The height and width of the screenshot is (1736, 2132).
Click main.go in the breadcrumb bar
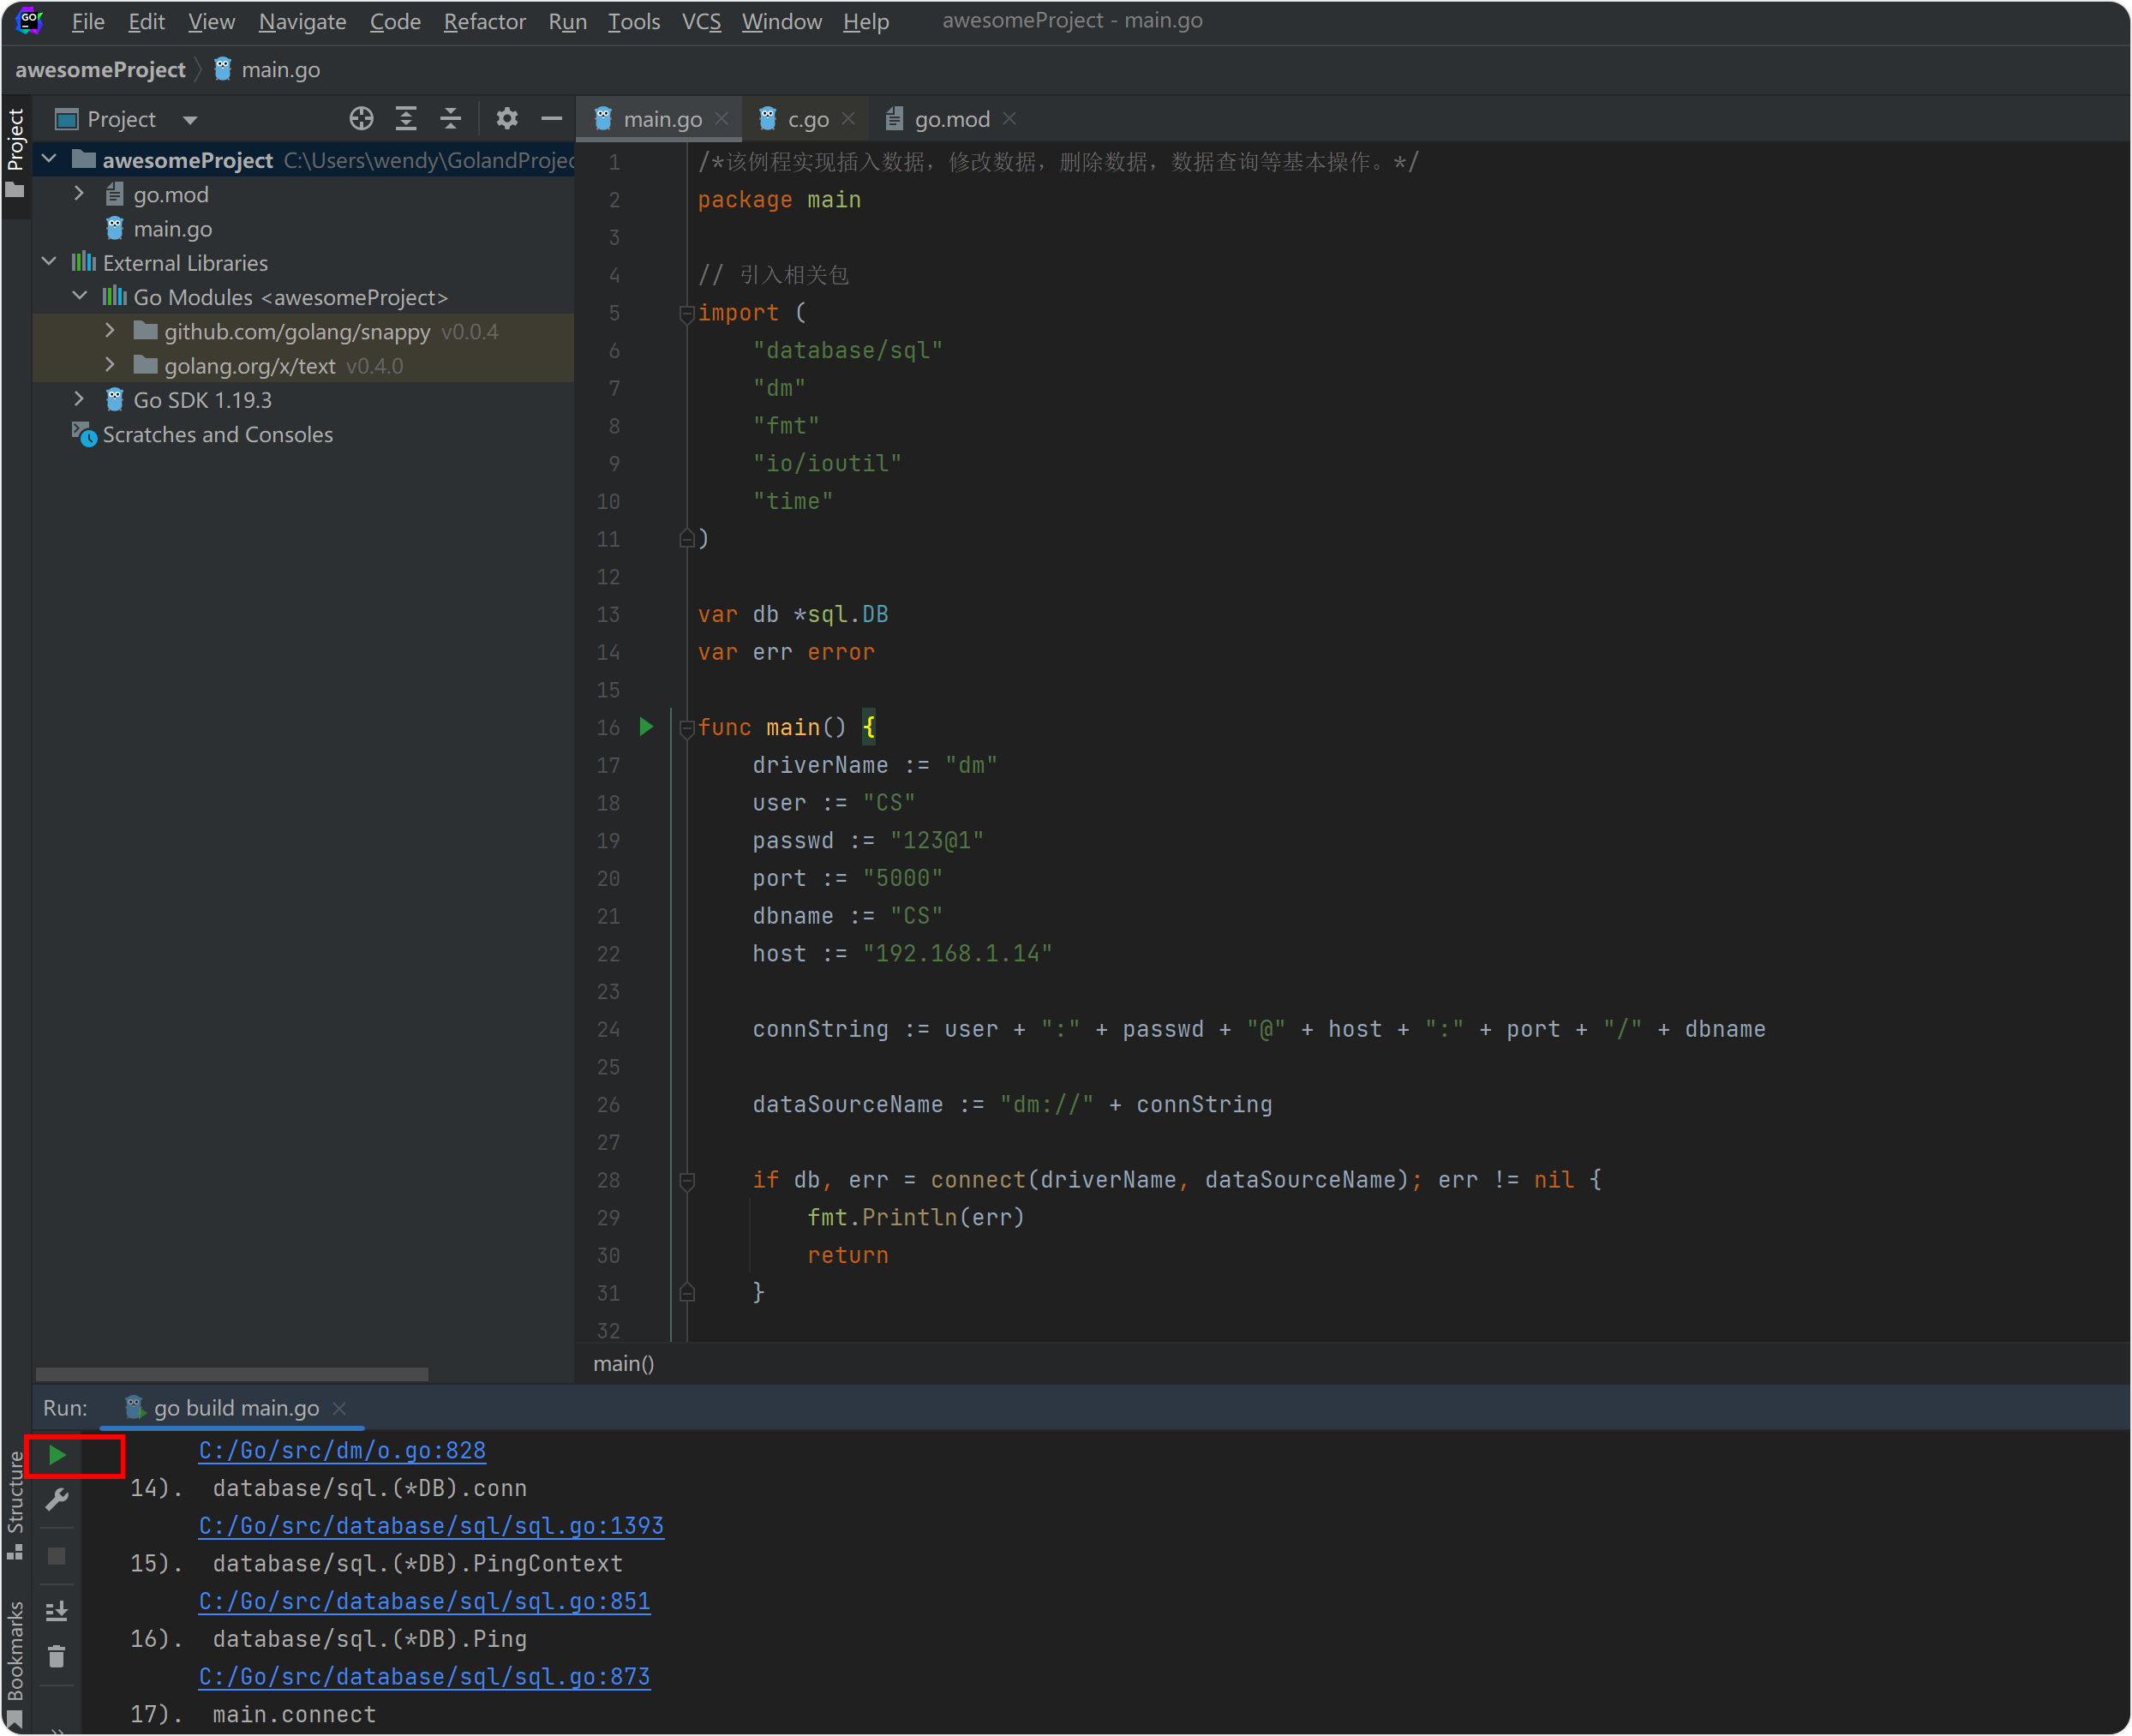267,70
